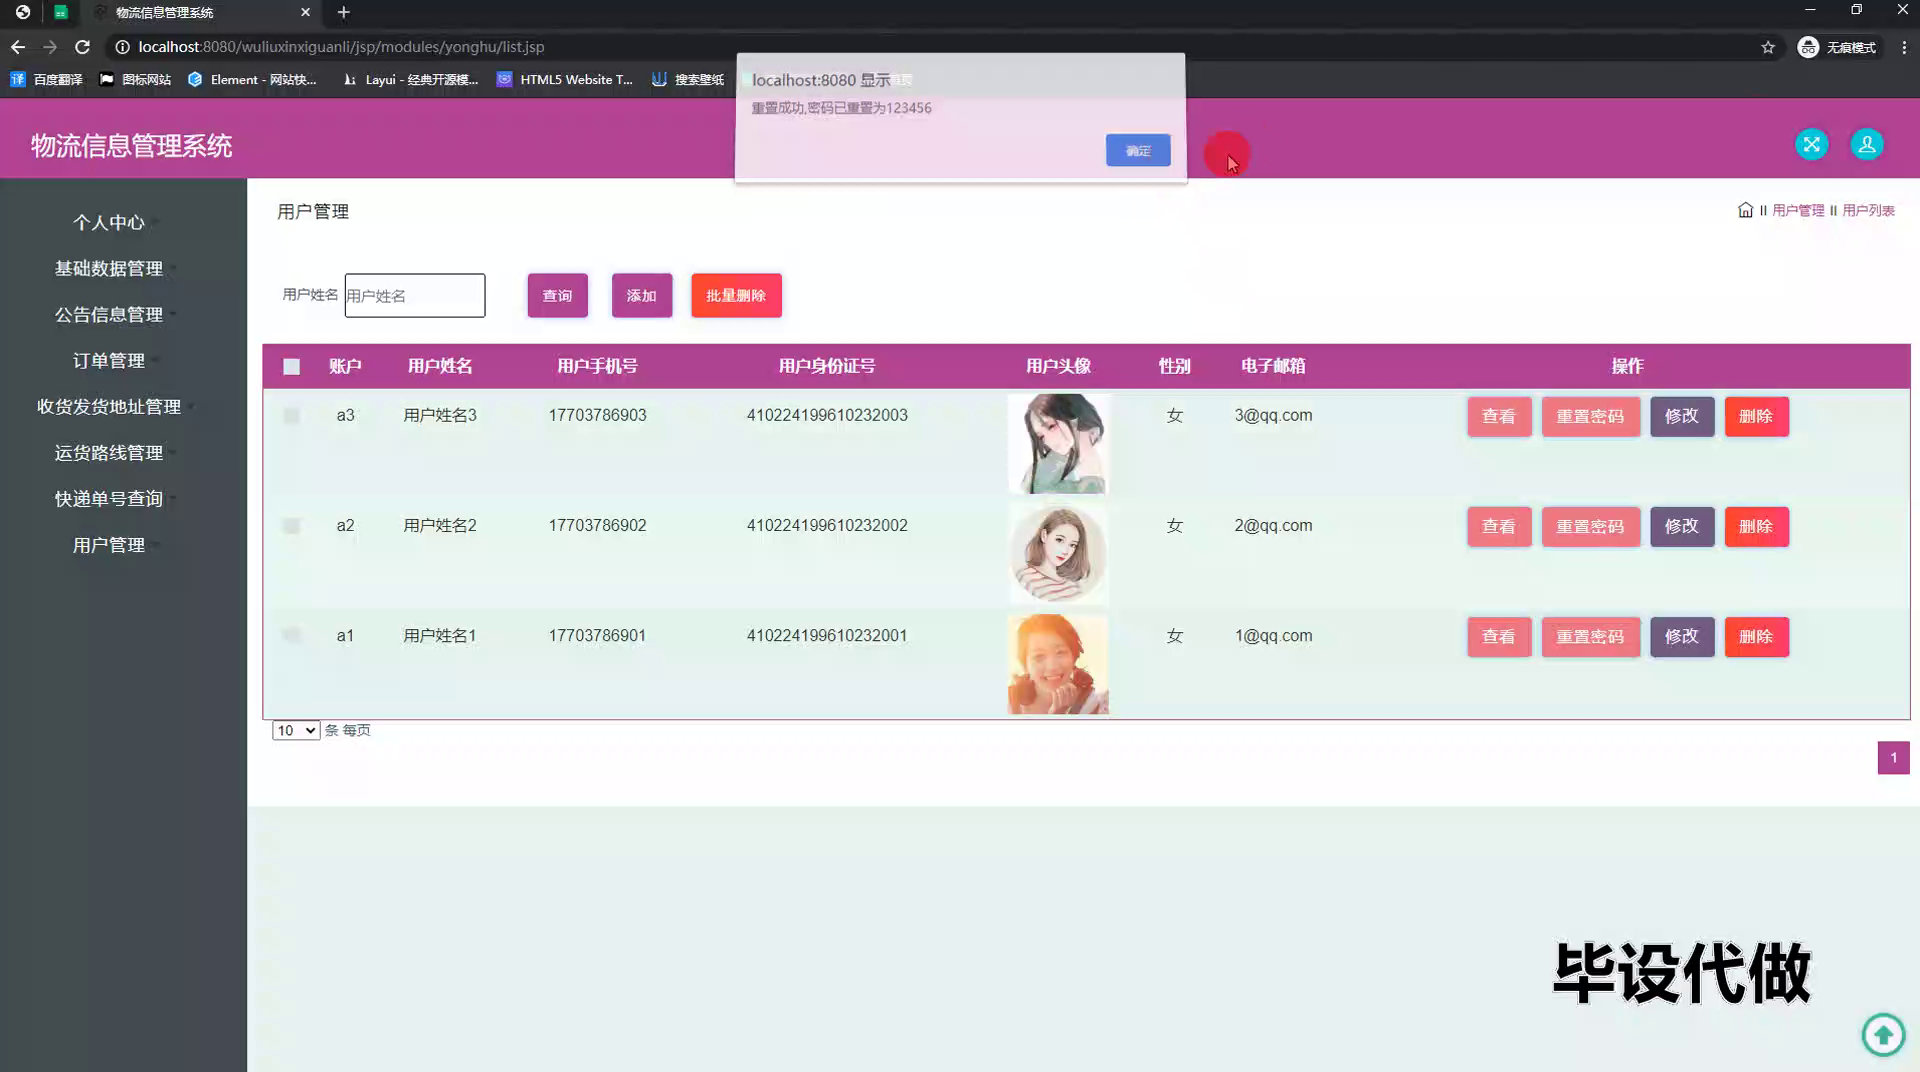Open the rows-per-page dropdown showing 10

pos(296,730)
